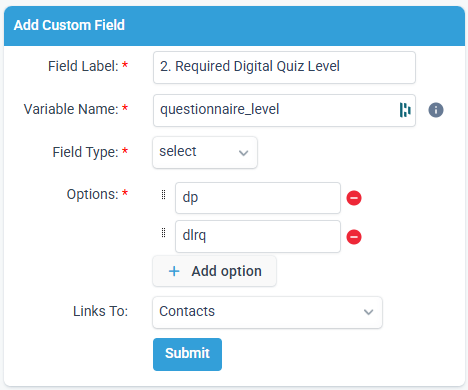Viewport: 468px width, 390px height.
Task: Click the chevron arrow on the Links To field
Action: coord(368,312)
